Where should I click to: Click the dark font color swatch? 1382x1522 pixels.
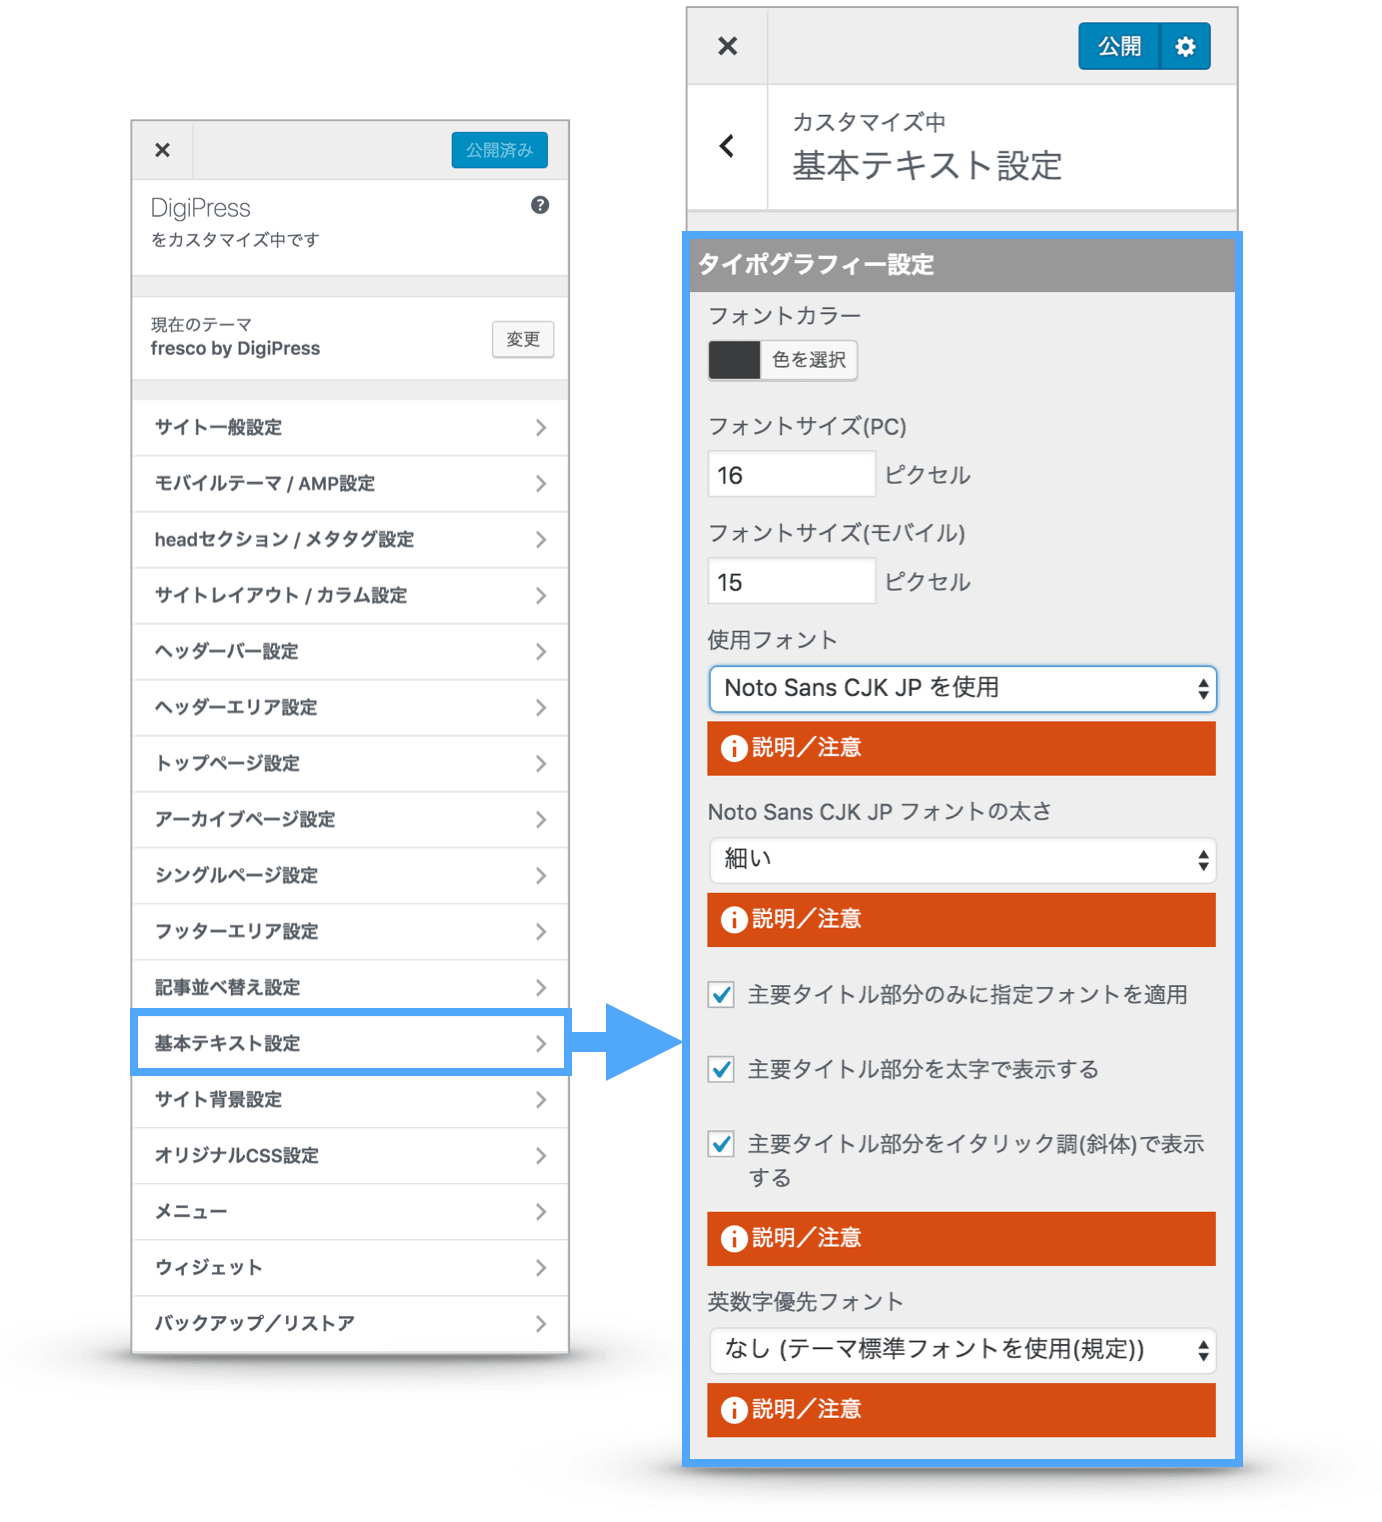click(734, 360)
